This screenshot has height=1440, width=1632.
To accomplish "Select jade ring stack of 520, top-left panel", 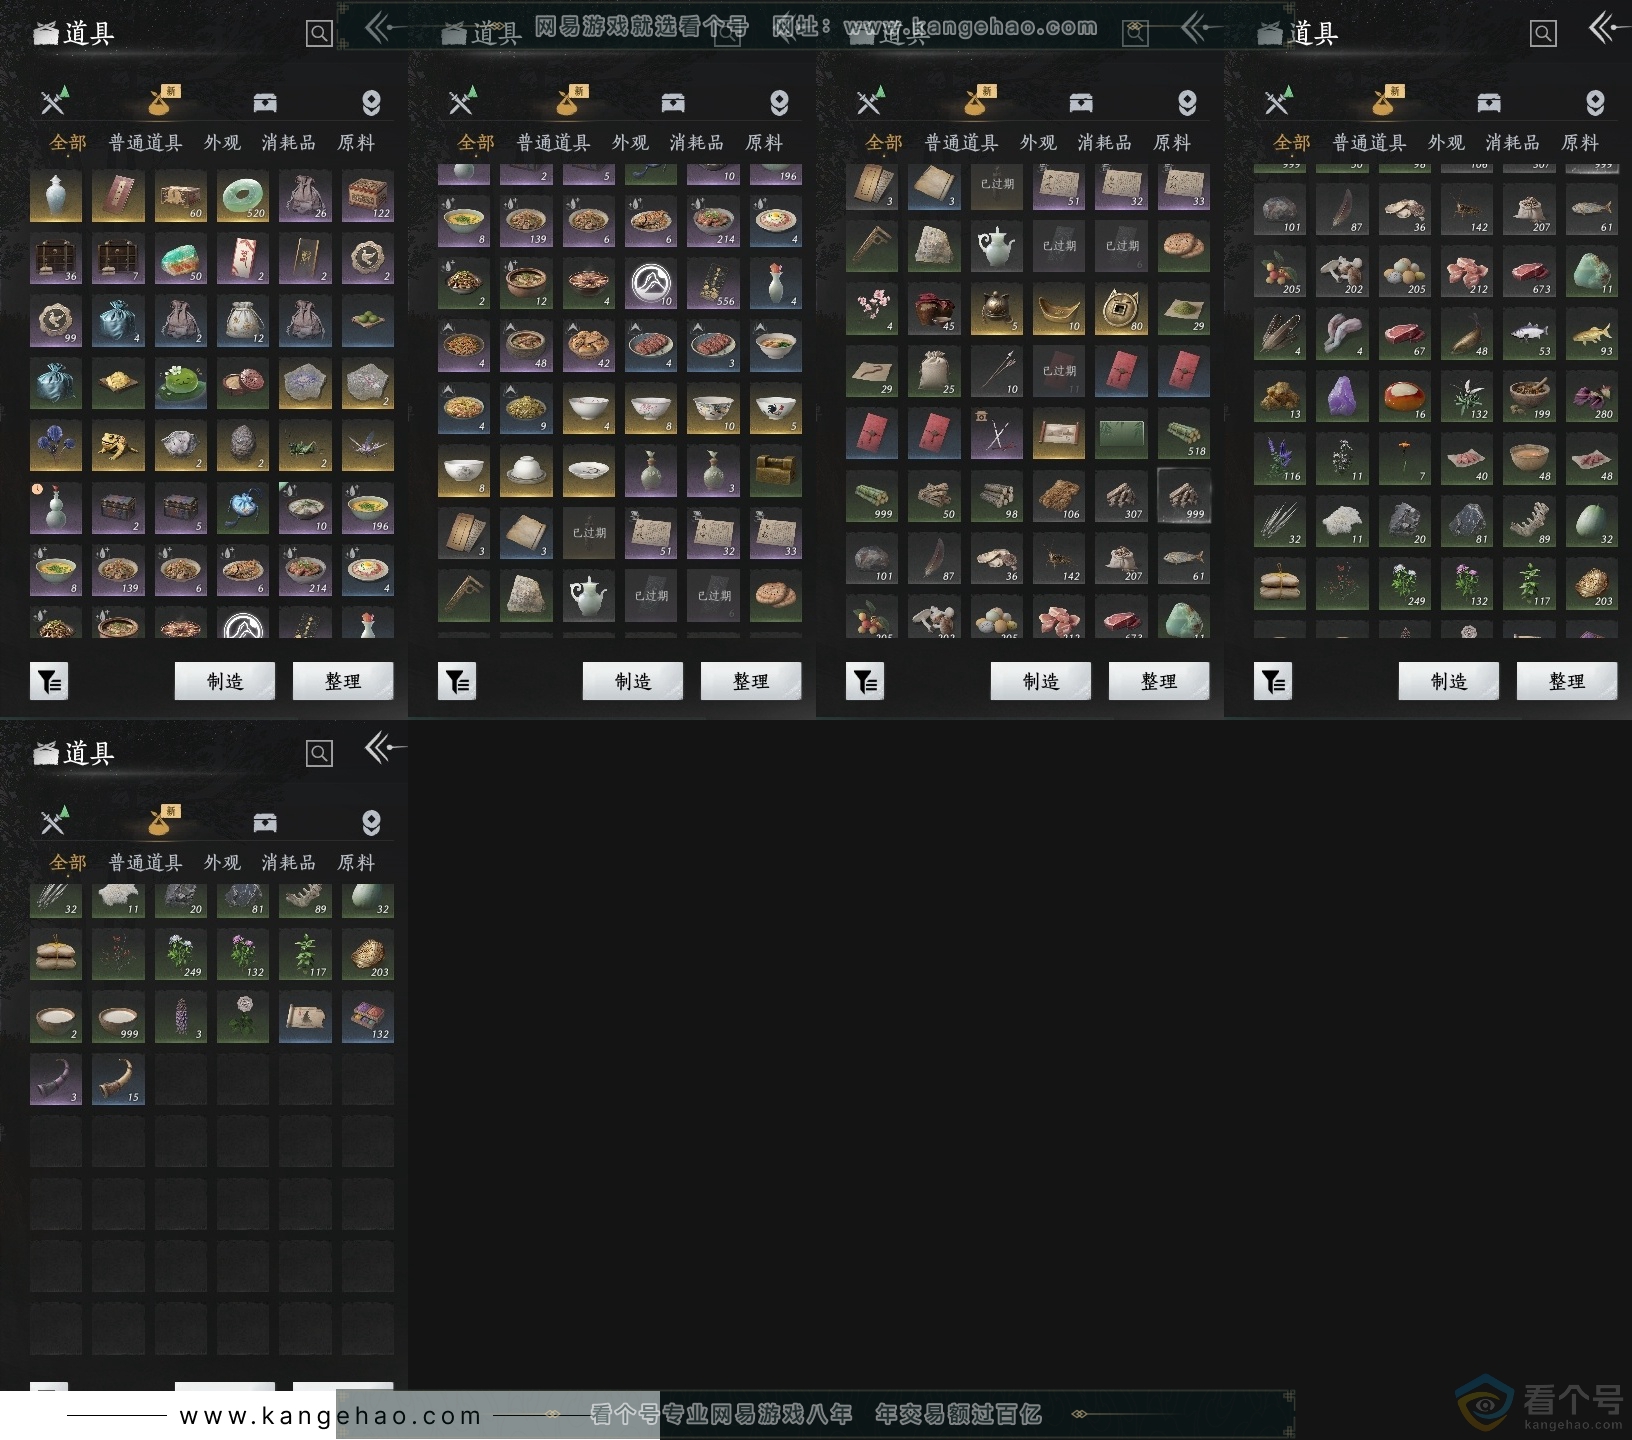I will point(243,196).
